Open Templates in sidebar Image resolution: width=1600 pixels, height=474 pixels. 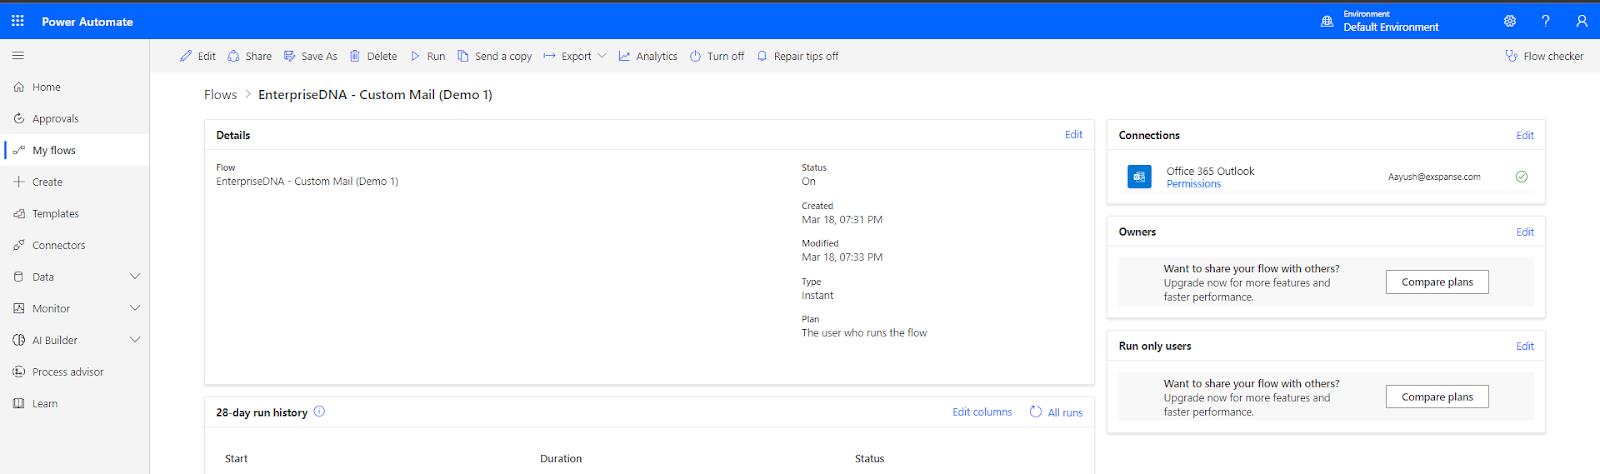coord(74,213)
